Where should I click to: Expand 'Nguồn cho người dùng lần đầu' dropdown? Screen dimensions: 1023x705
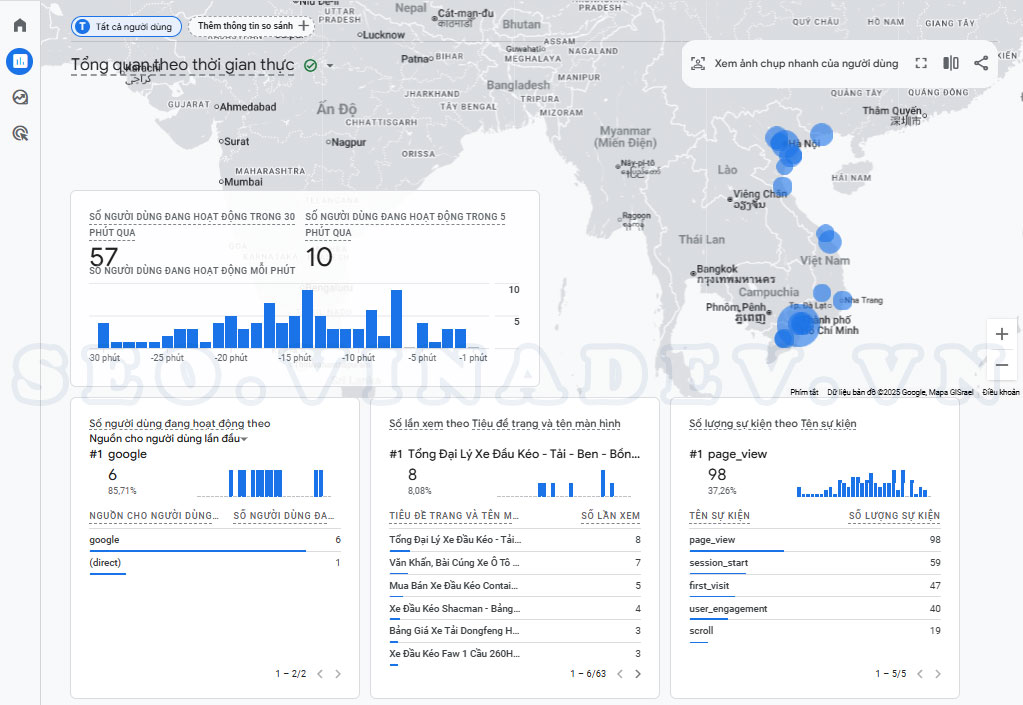coord(243,439)
